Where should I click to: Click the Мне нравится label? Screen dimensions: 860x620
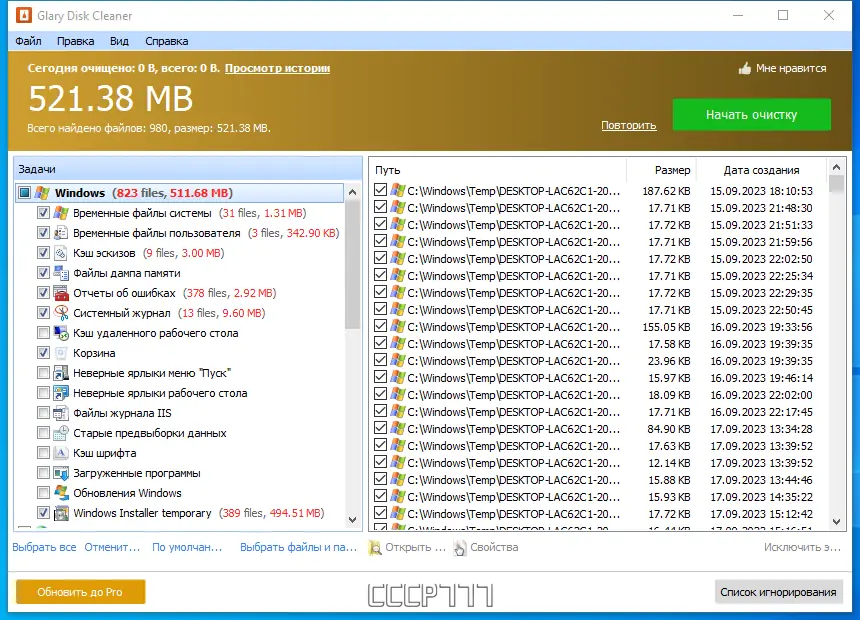point(791,69)
